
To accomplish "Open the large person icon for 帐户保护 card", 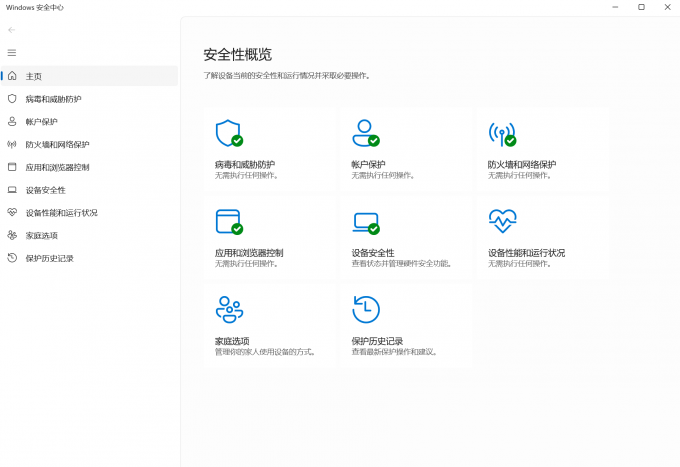I will 366,134.
